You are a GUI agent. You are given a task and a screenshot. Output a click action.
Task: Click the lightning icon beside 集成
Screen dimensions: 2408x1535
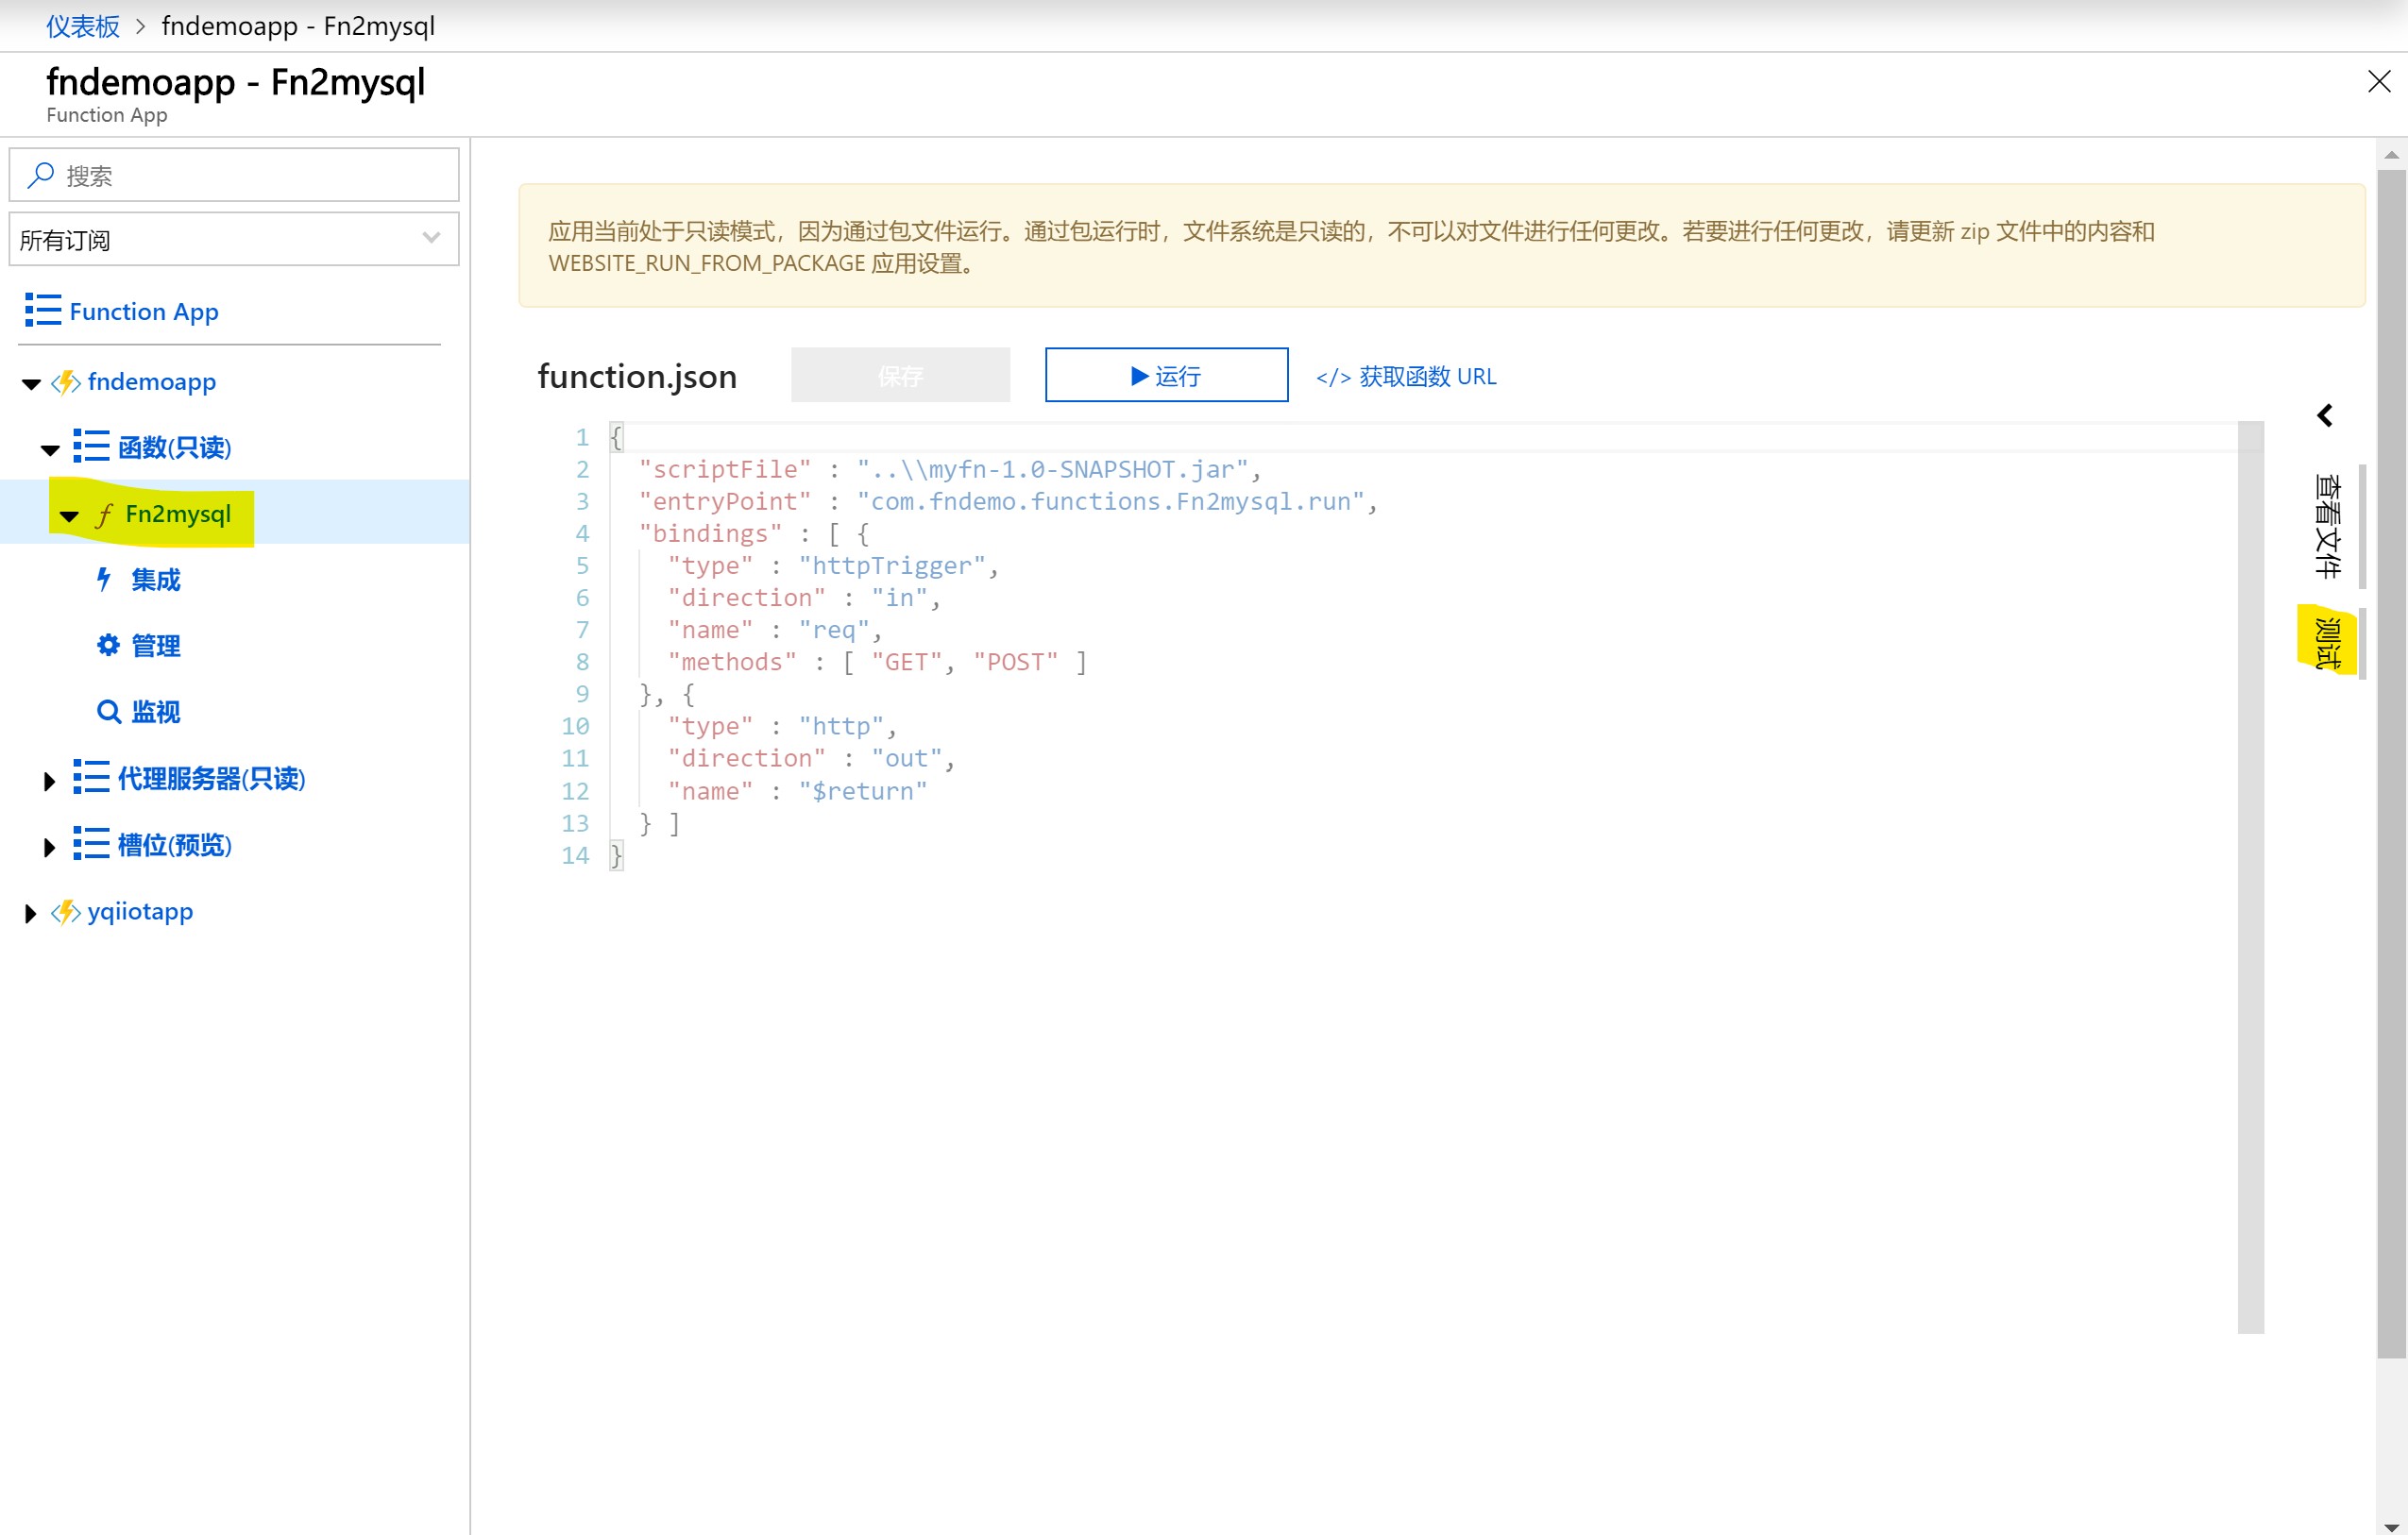click(103, 579)
